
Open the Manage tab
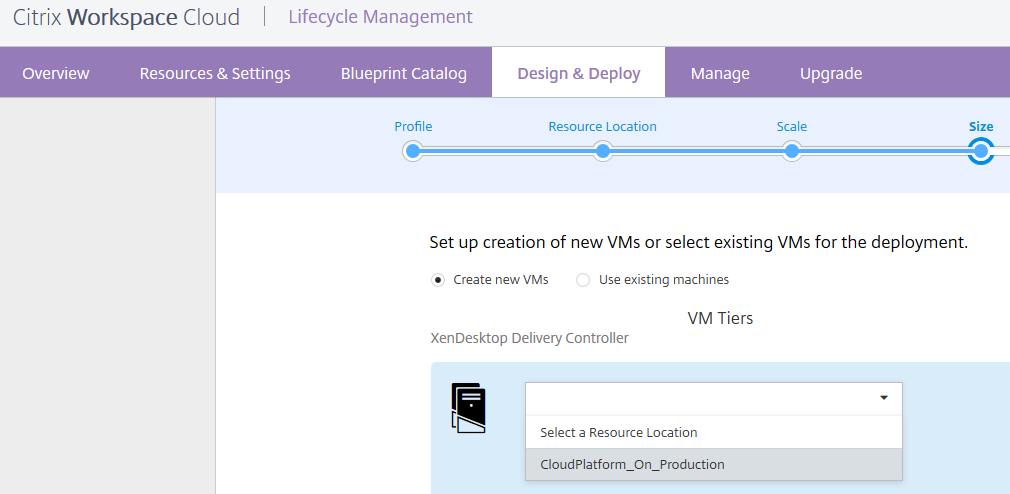(720, 73)
